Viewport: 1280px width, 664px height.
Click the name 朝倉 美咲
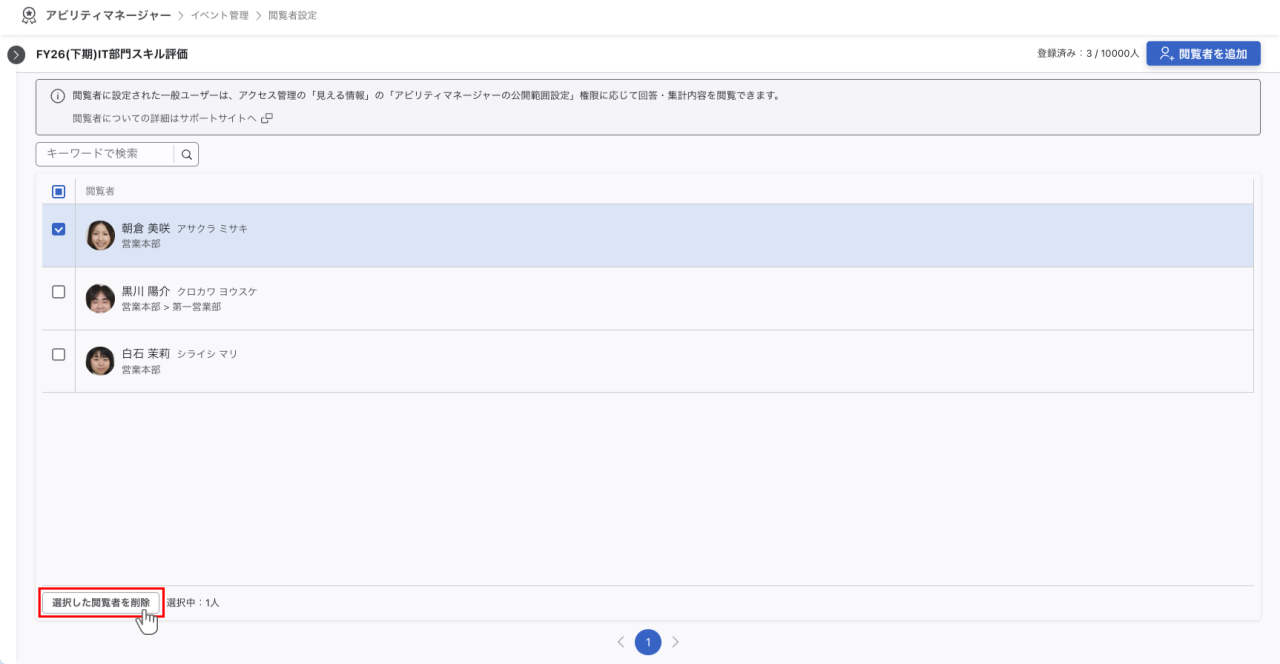point(146,229)
